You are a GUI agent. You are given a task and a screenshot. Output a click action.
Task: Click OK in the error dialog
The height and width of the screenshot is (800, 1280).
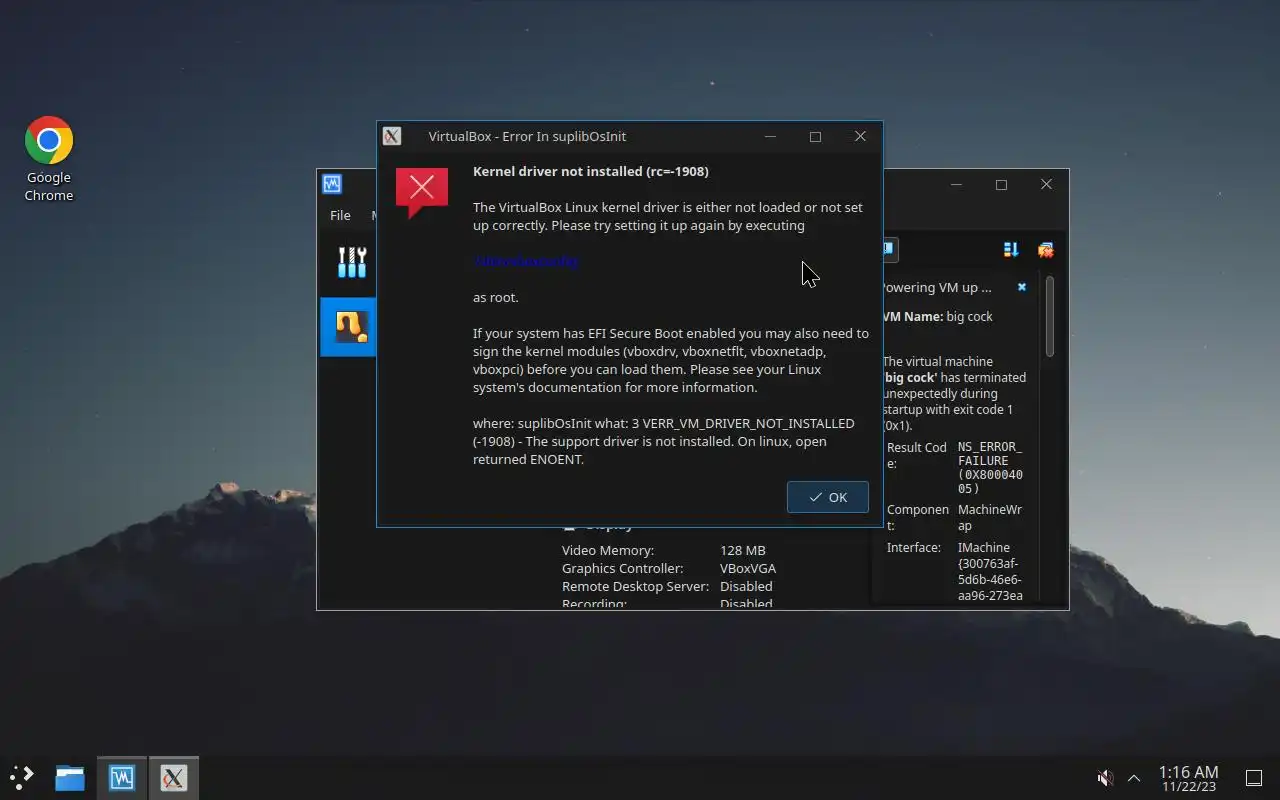pyautogui.click(x=828, y=497)
